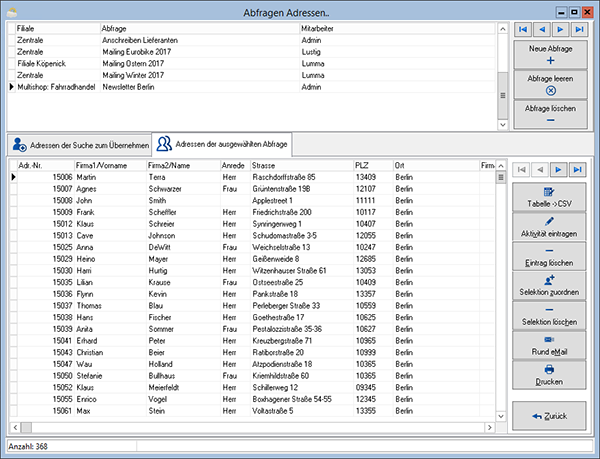
Task: Click Eintrag löschen button
Action: coord(549,257)
